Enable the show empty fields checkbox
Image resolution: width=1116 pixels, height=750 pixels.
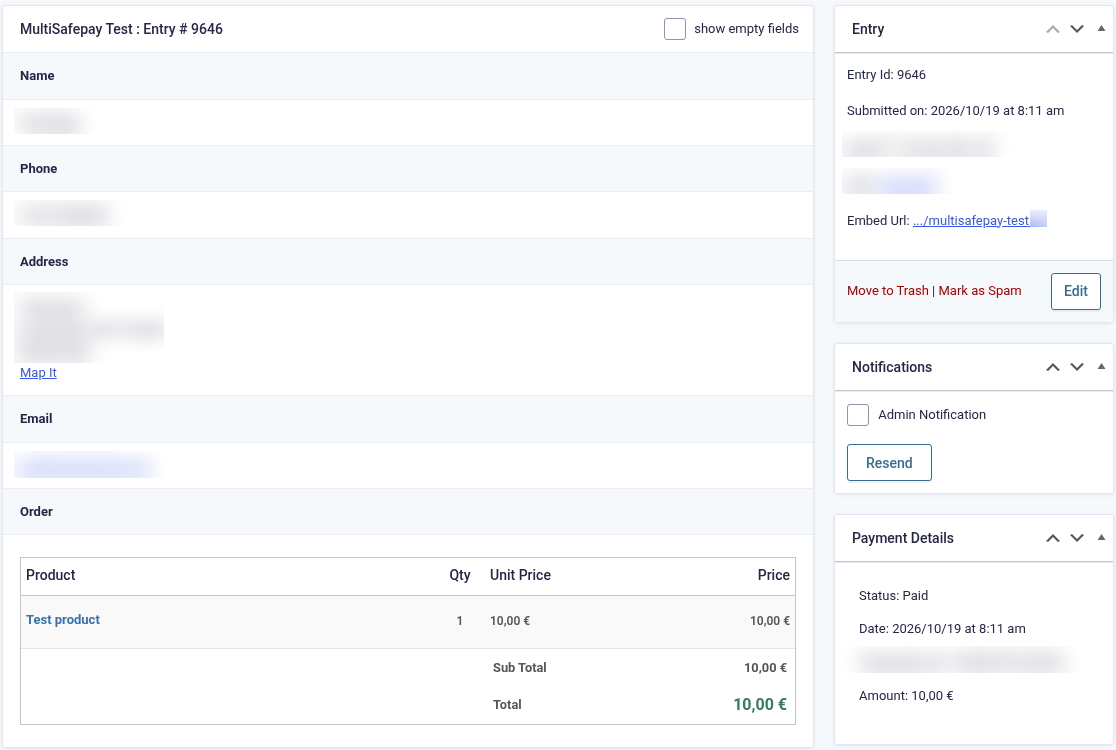tap(675, 29)
